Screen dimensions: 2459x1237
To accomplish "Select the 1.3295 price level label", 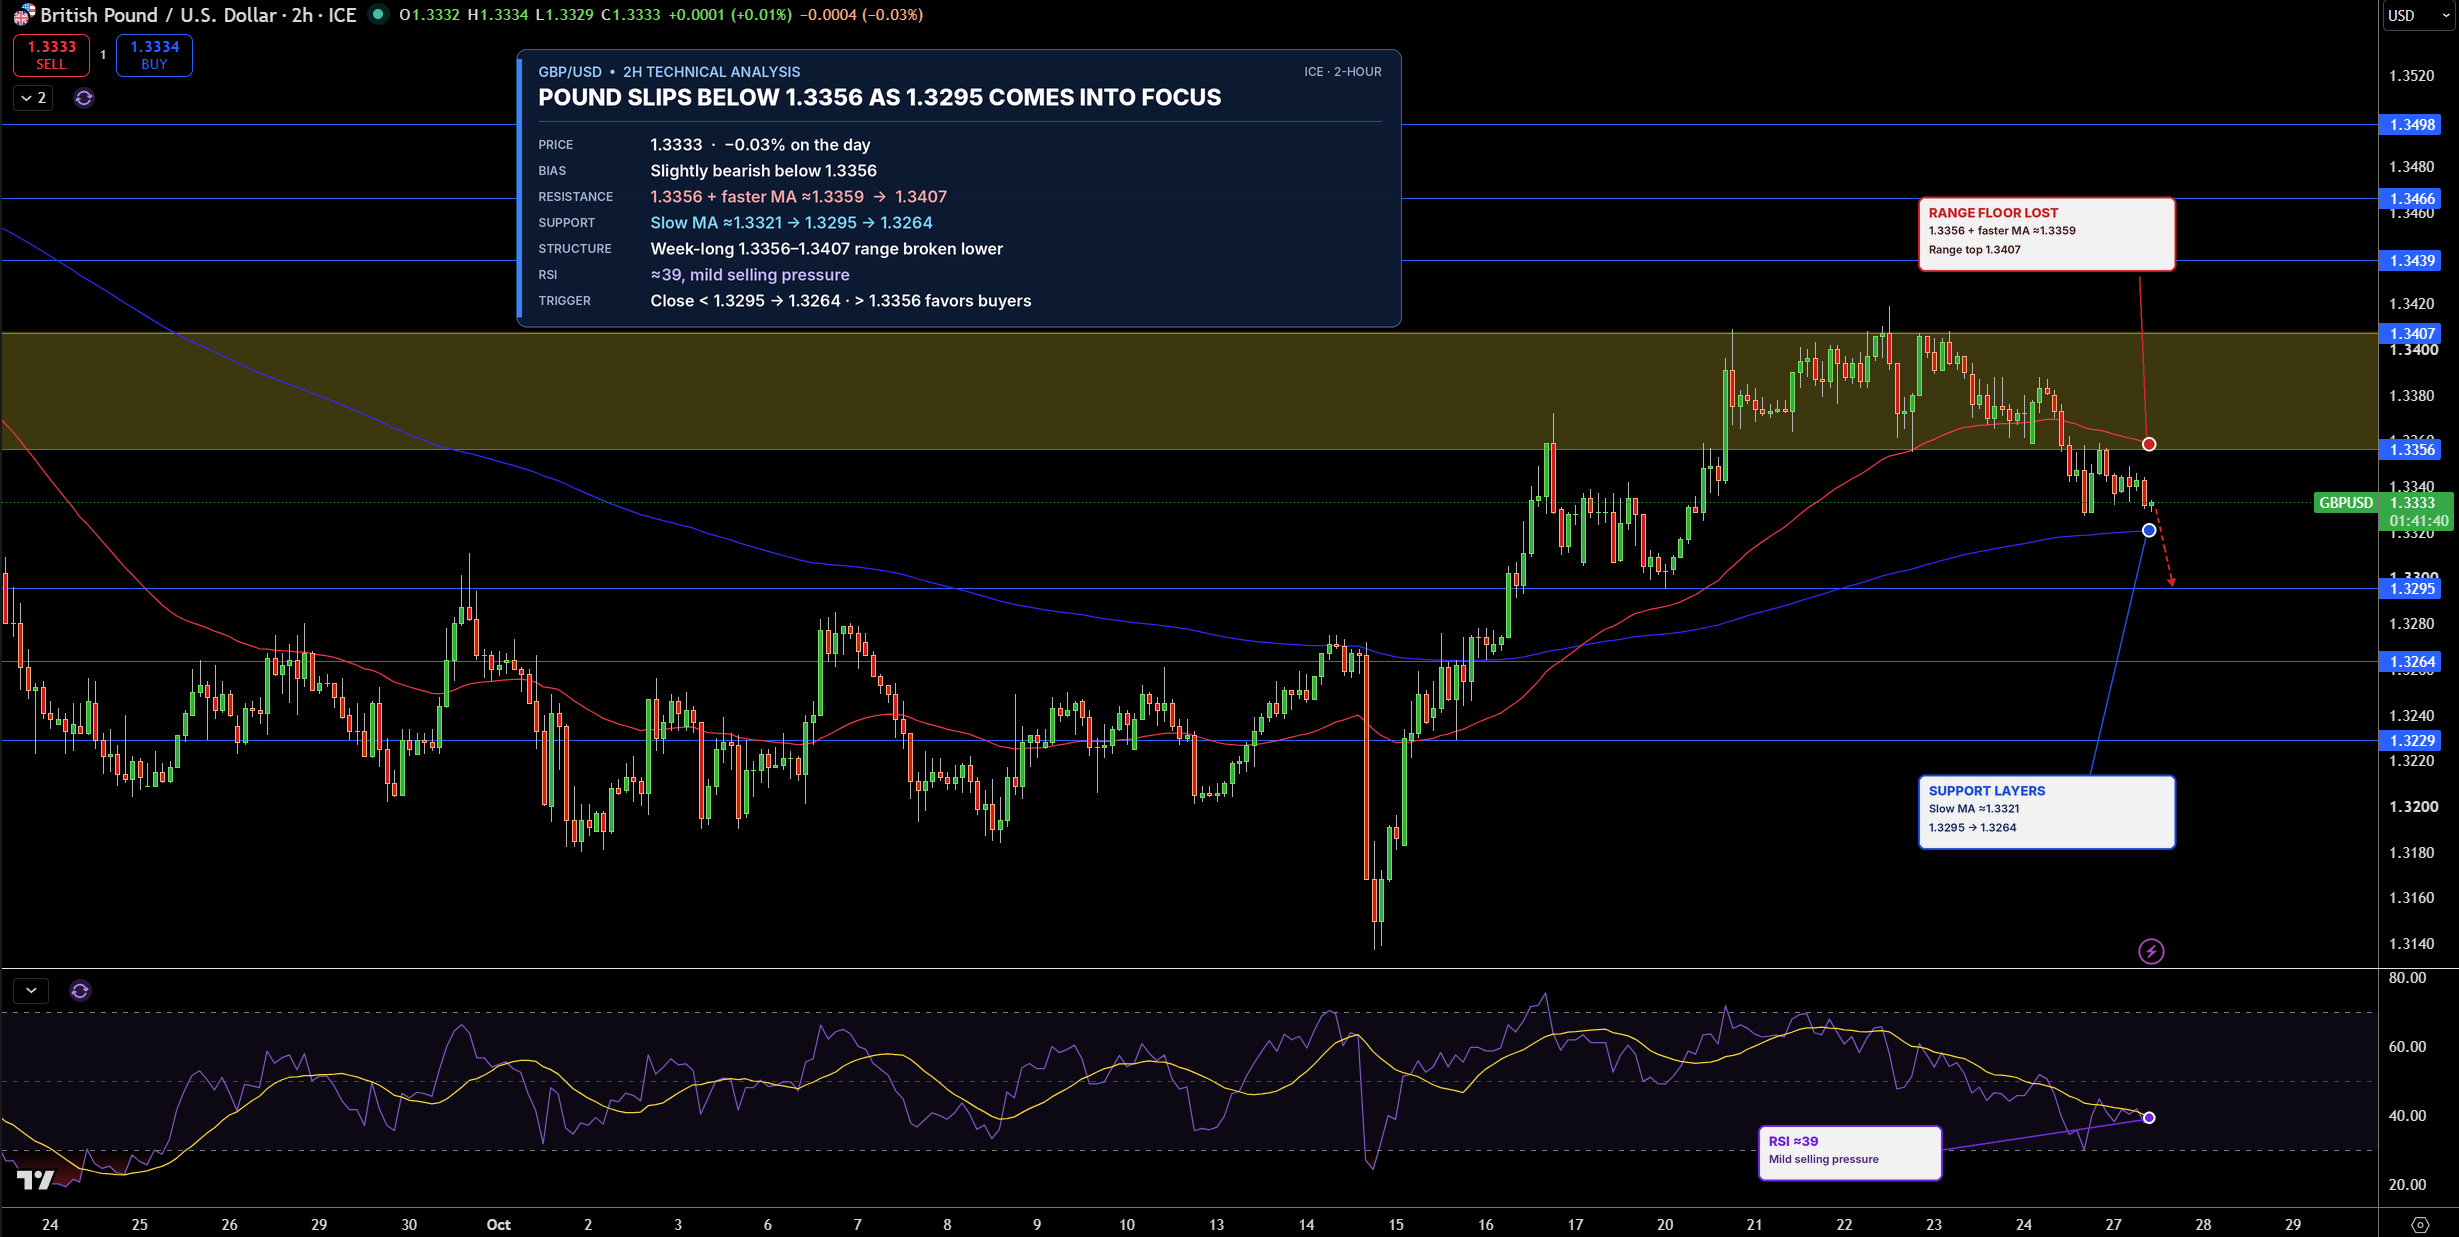I will (x=2412, y=589).
